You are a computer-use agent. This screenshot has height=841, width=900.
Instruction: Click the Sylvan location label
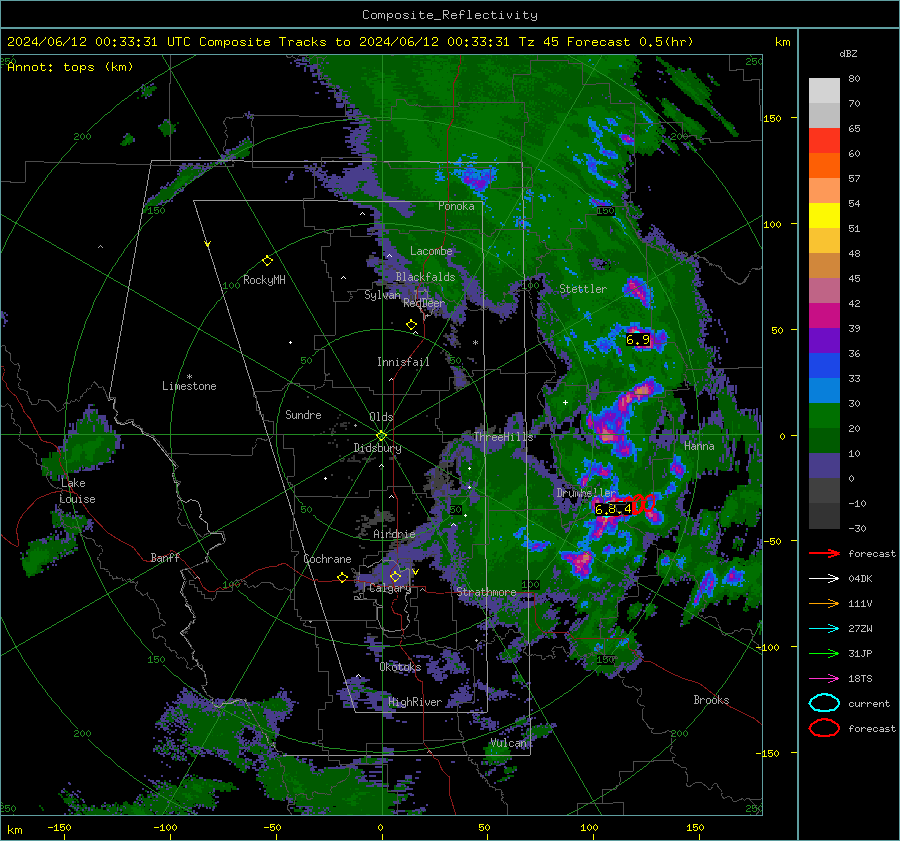(382, 295)
